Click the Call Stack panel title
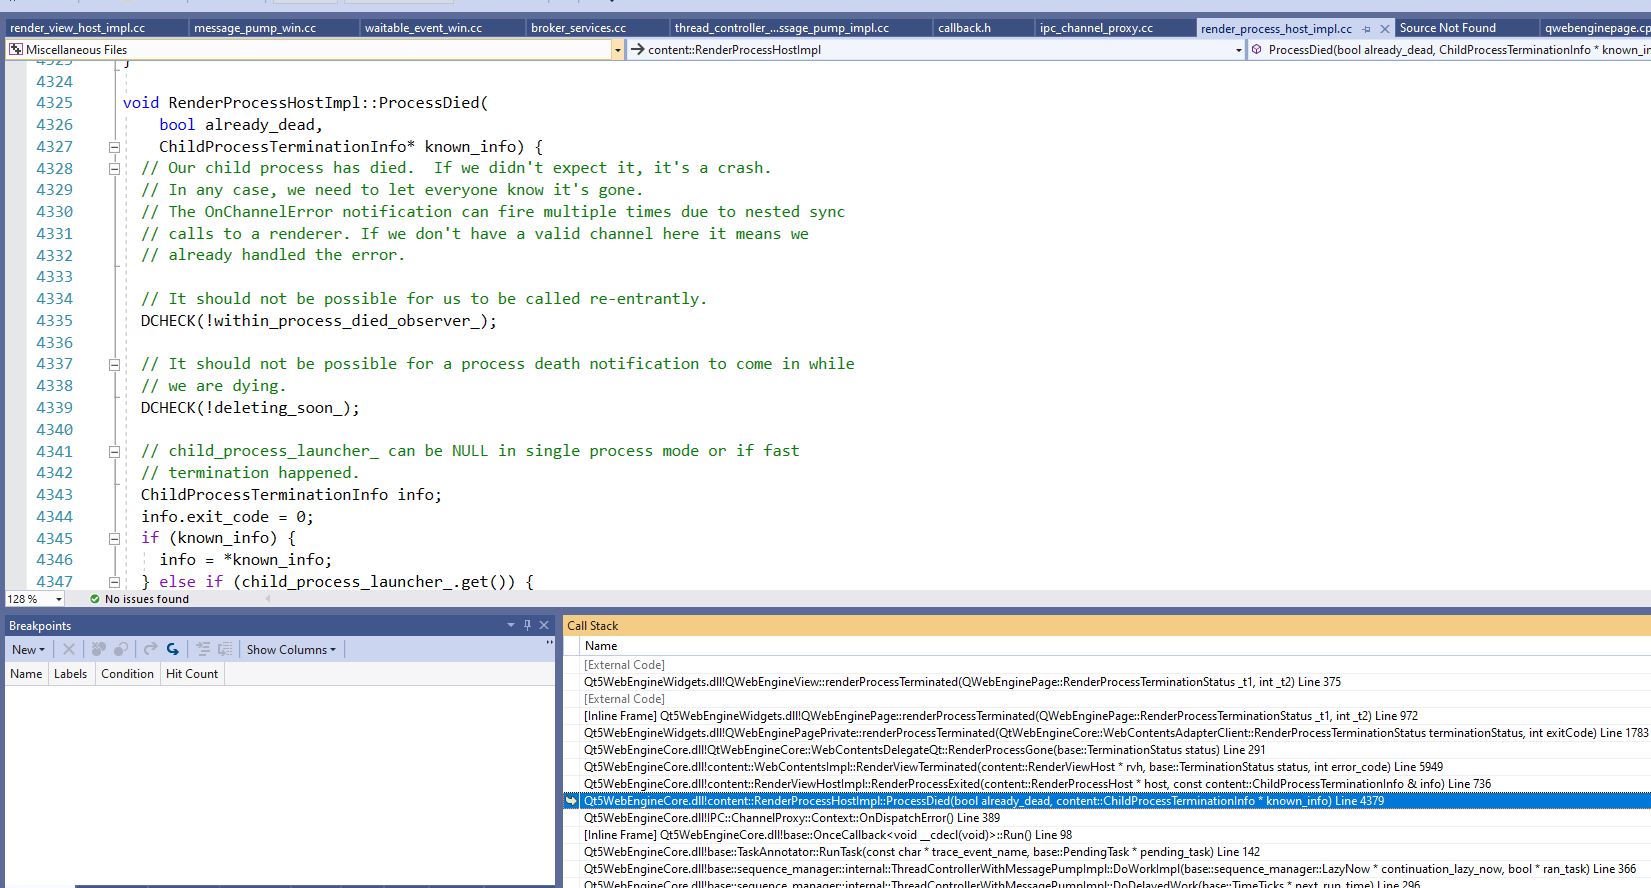Screen dimensions: 1651x888 coord(593,626)
